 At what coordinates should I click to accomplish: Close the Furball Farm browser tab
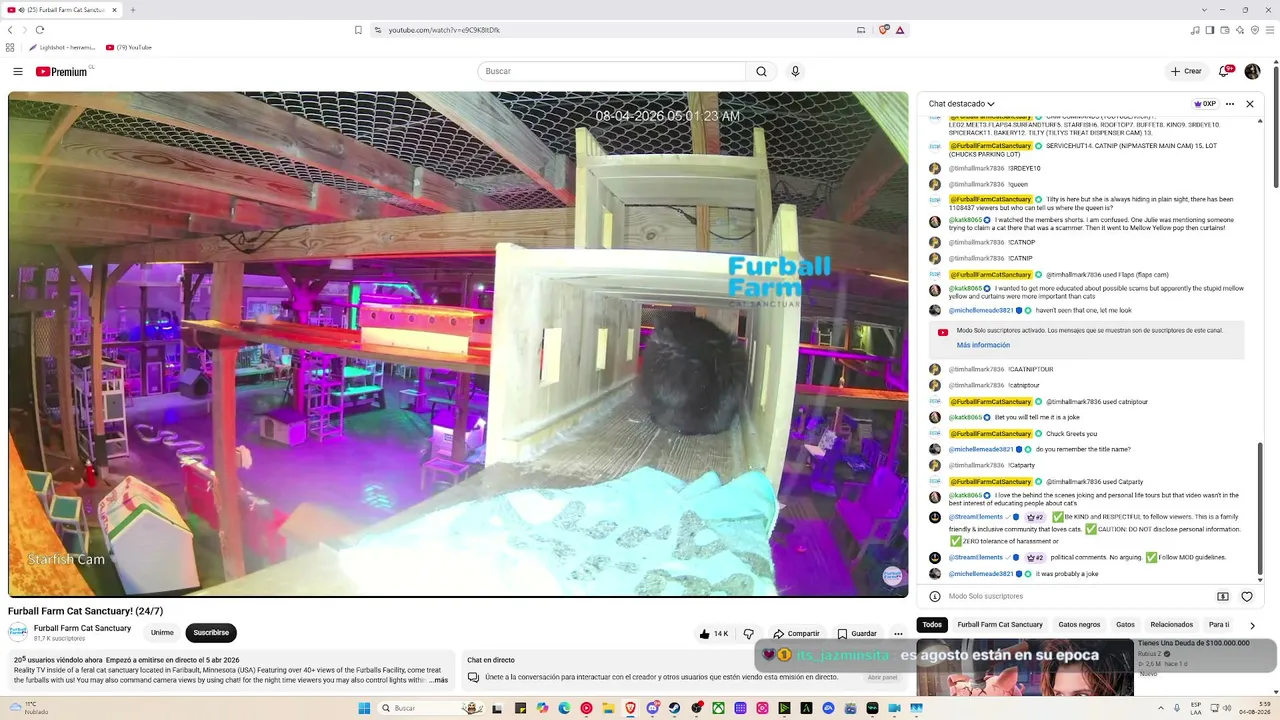114,10
